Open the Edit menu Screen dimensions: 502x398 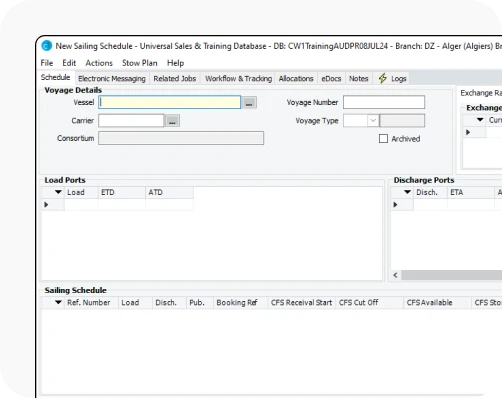coord(69,63)
